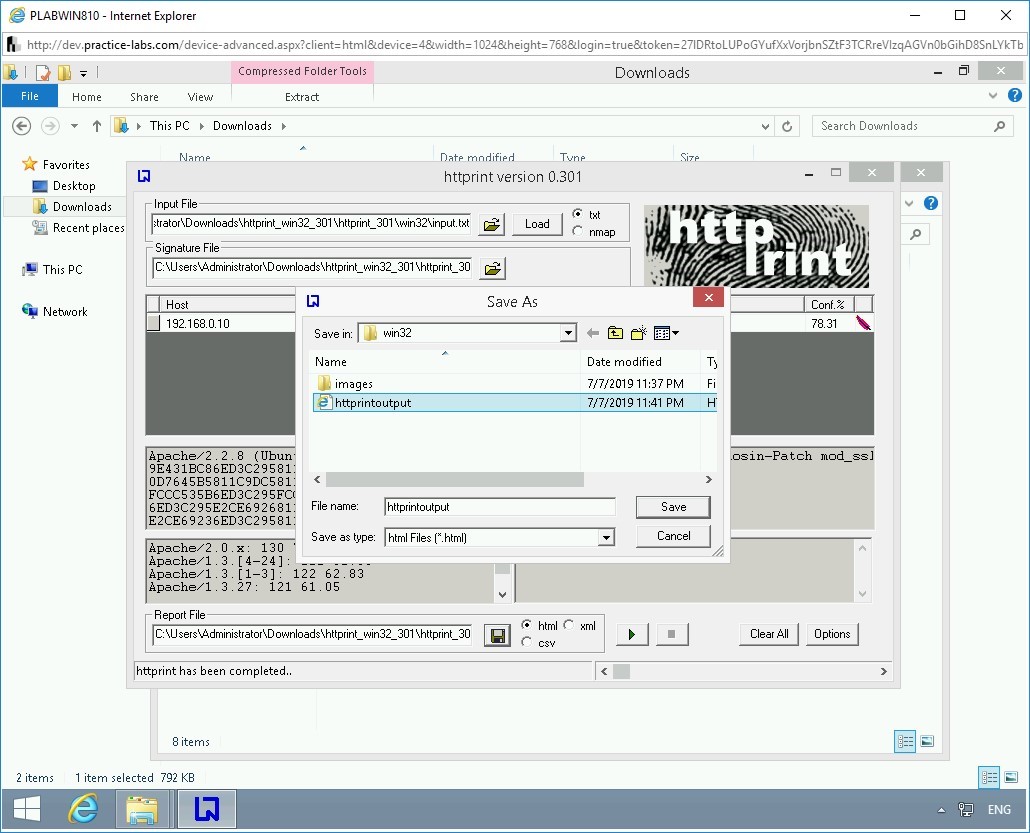The width and height of the screenshot is (1030, 833).
Task: Expand the Save in folder dropdown
Action: click(x=568, y=333)
